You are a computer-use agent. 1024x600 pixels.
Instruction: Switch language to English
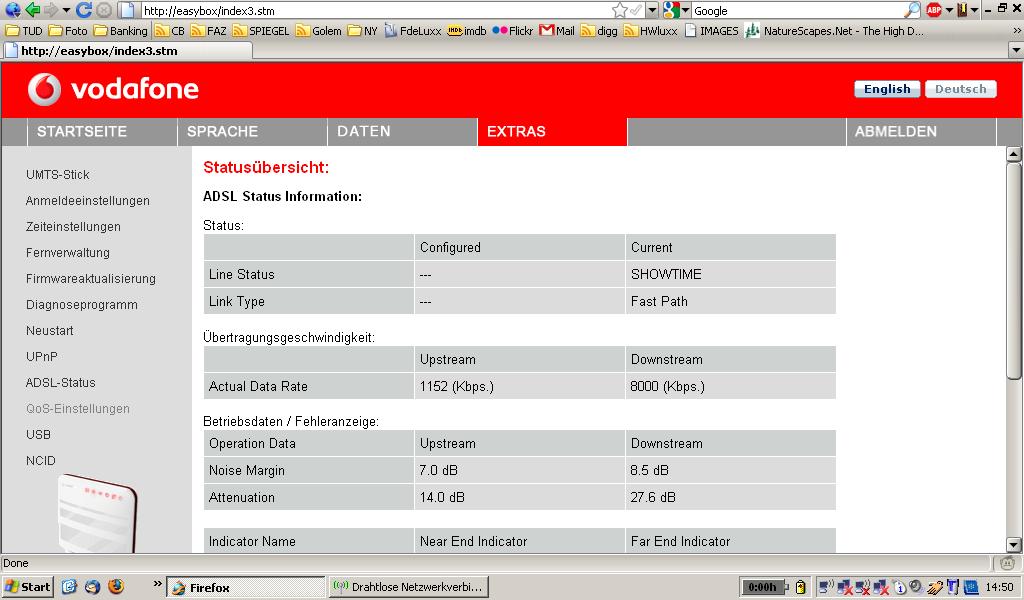(887, 89)
